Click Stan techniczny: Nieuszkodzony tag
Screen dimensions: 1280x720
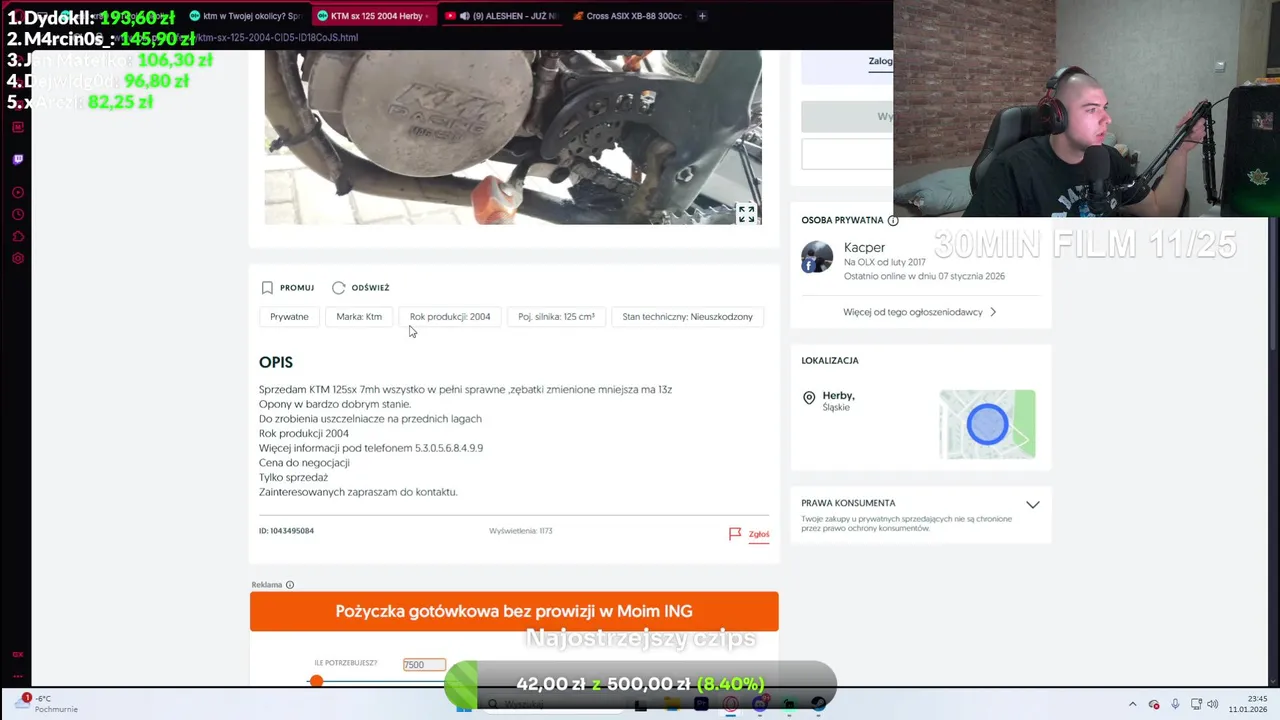[687, 317]
